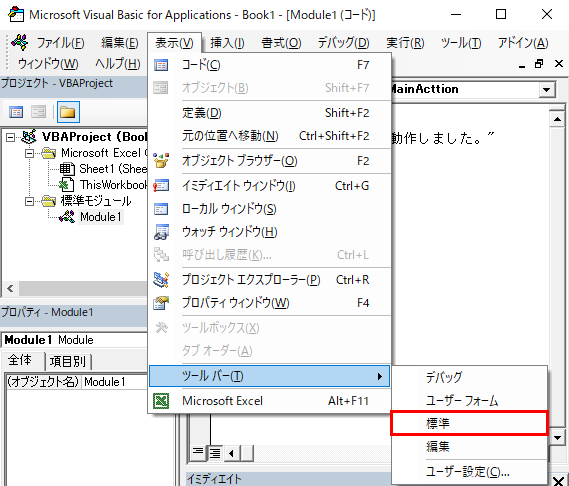Click the code window up scroll arrow
This screenshot has height=486, width=569.
pyautogui.click(x=557, y=119)
